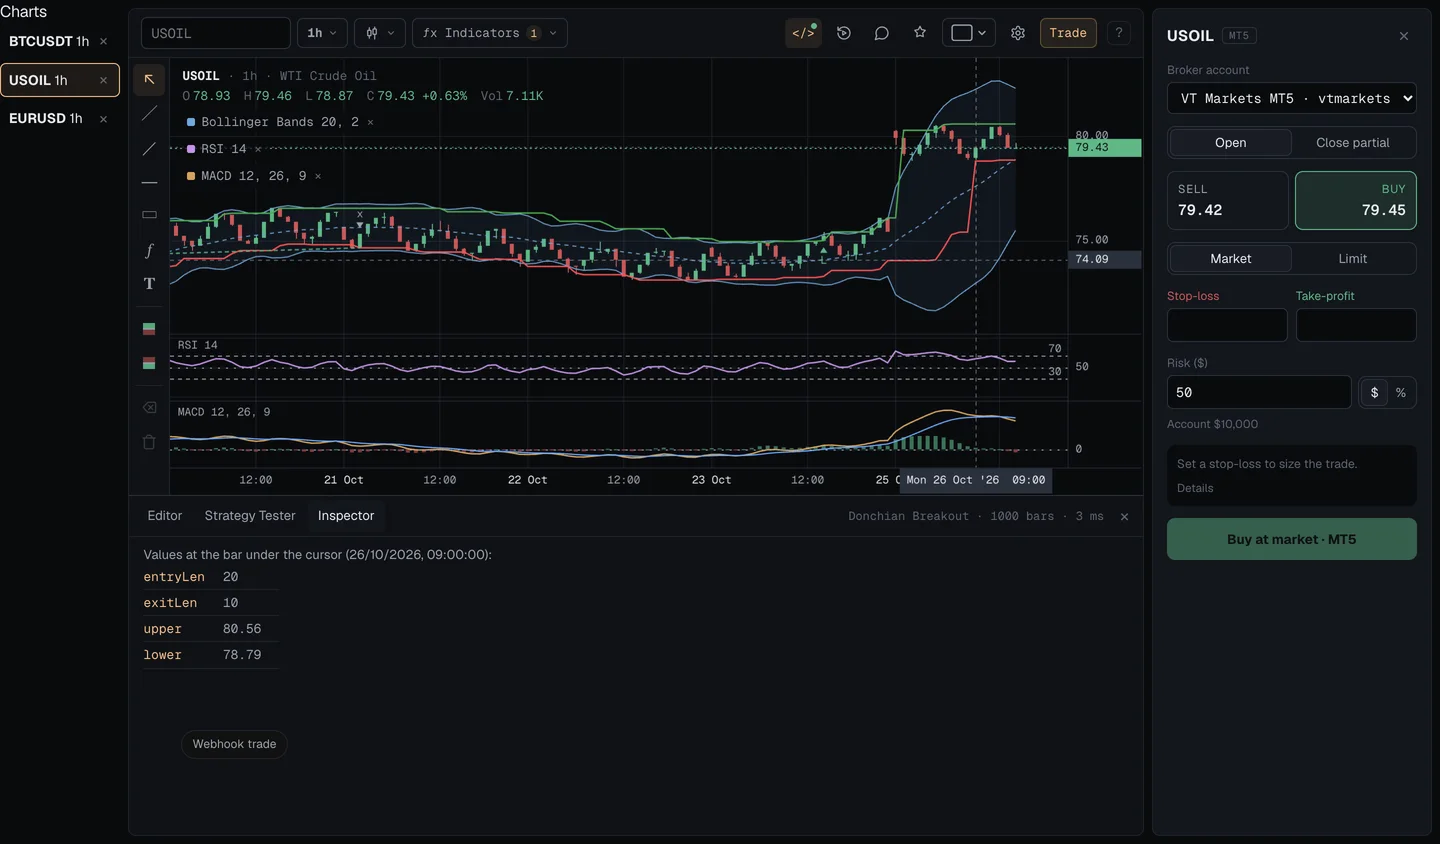
Task: Open the bar replay icon
Action: click(844, 33)
